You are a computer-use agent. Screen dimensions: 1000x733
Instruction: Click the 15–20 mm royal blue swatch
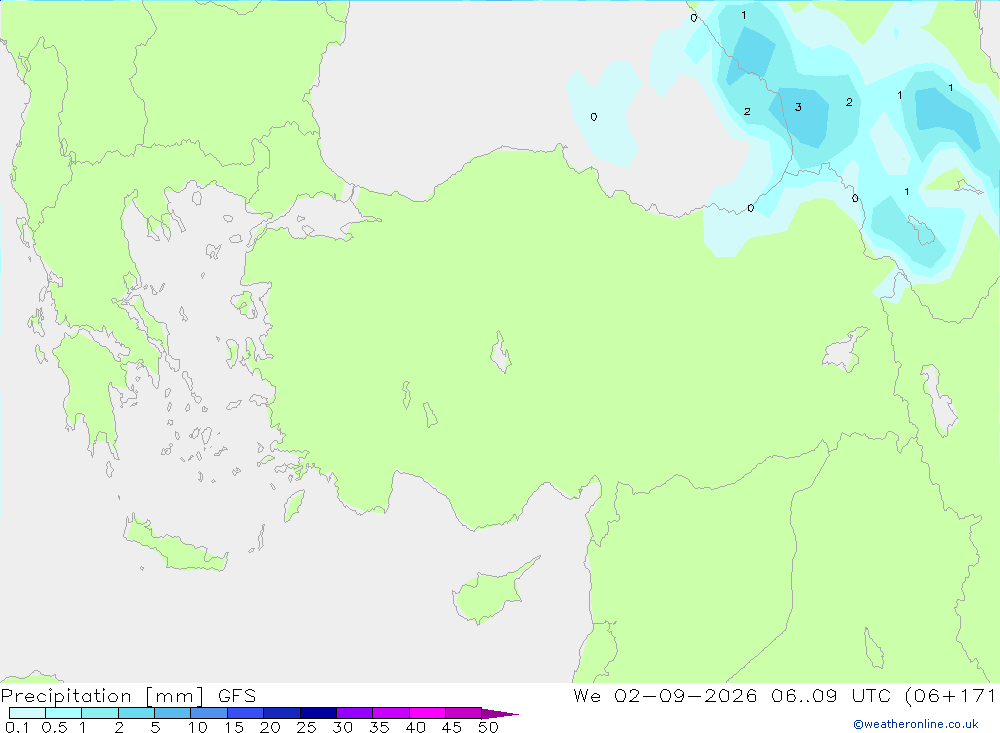245,713
